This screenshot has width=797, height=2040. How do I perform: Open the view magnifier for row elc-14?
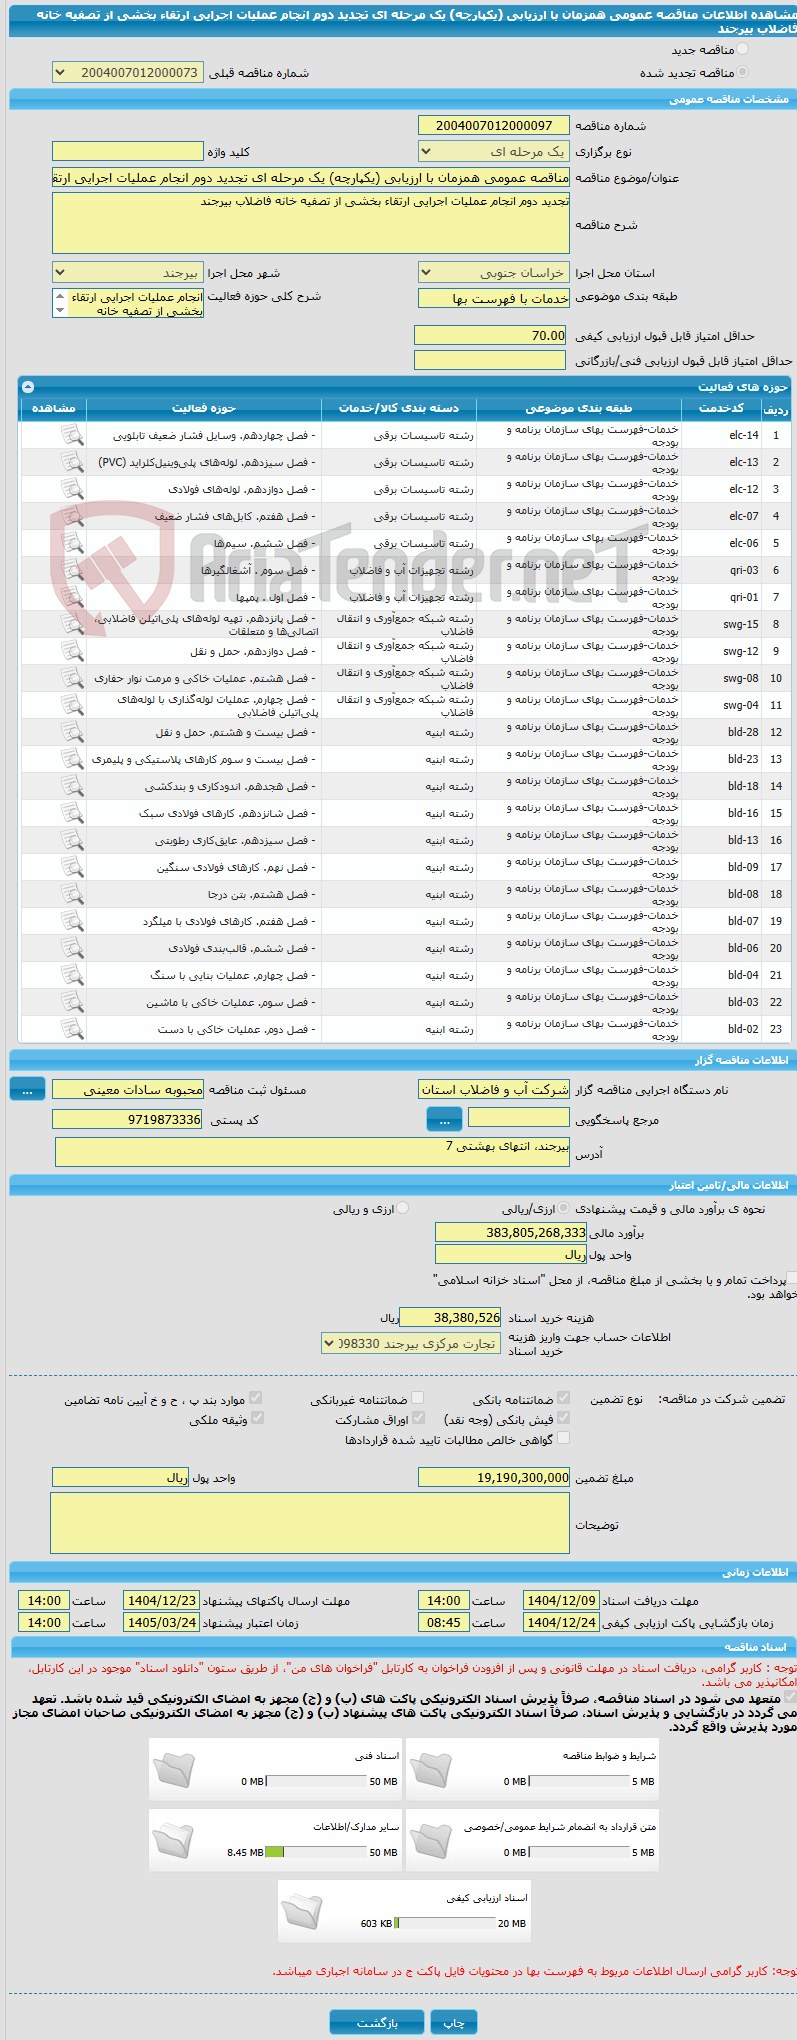(71, 435)
